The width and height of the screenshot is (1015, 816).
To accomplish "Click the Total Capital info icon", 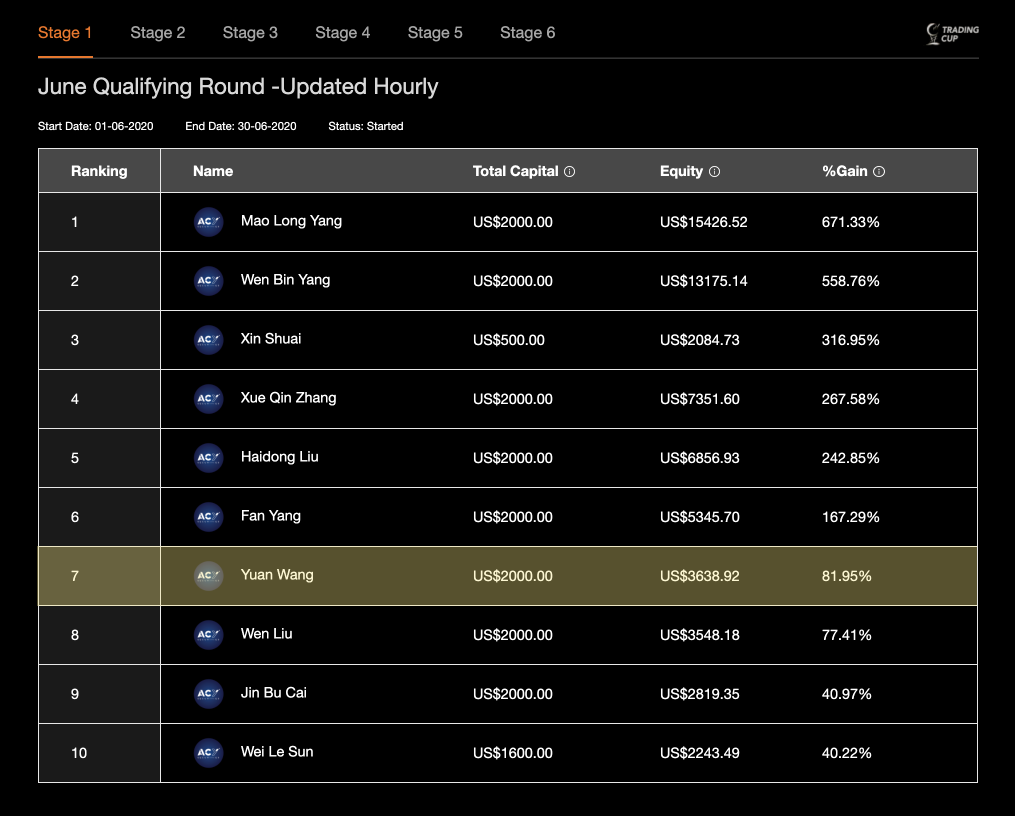I will tap(570, 171).
